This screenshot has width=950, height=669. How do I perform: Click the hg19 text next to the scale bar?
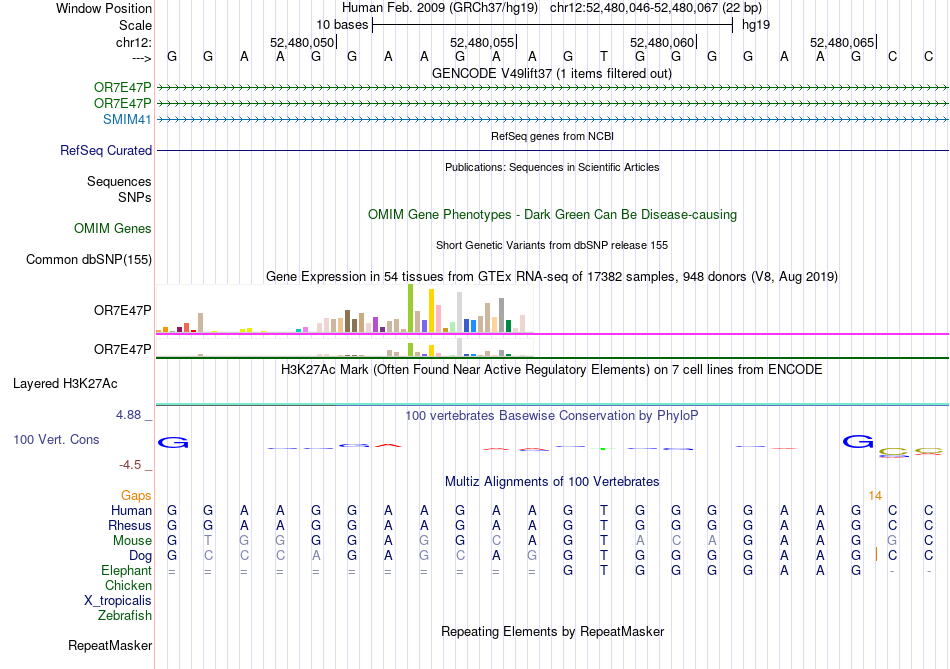click(756, 25)
